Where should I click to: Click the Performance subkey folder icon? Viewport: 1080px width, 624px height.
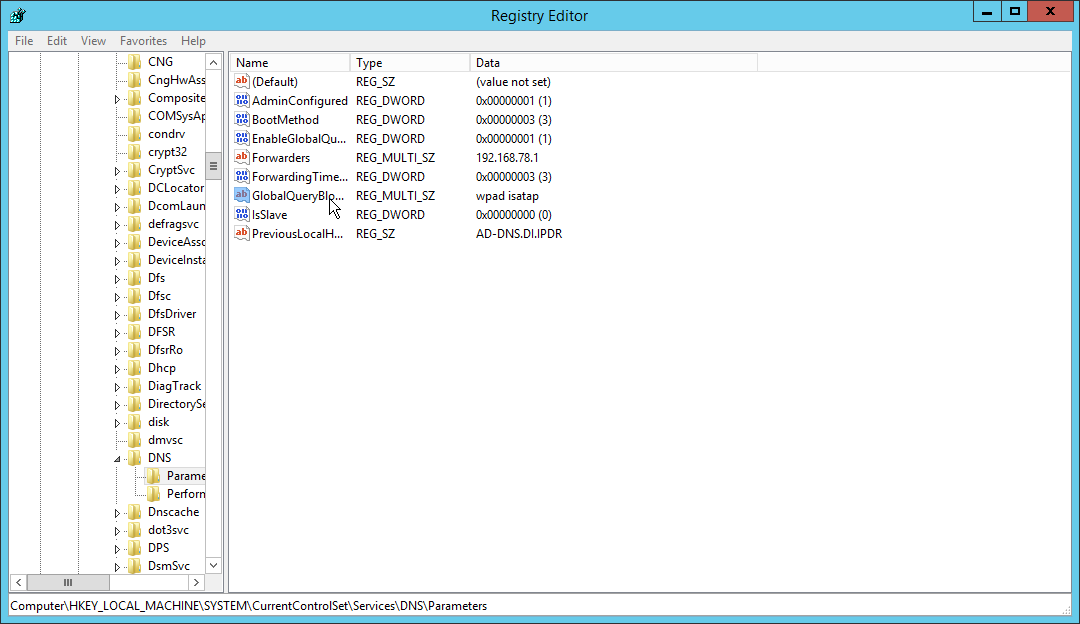point(154,493)
